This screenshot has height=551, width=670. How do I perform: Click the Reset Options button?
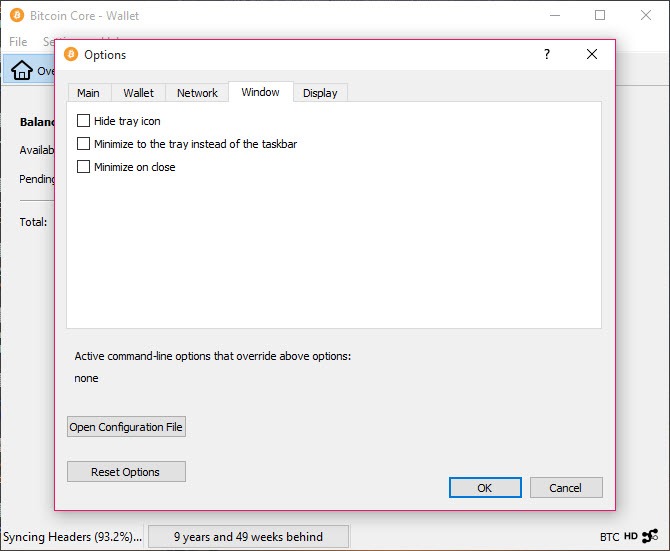pos(126,472)
